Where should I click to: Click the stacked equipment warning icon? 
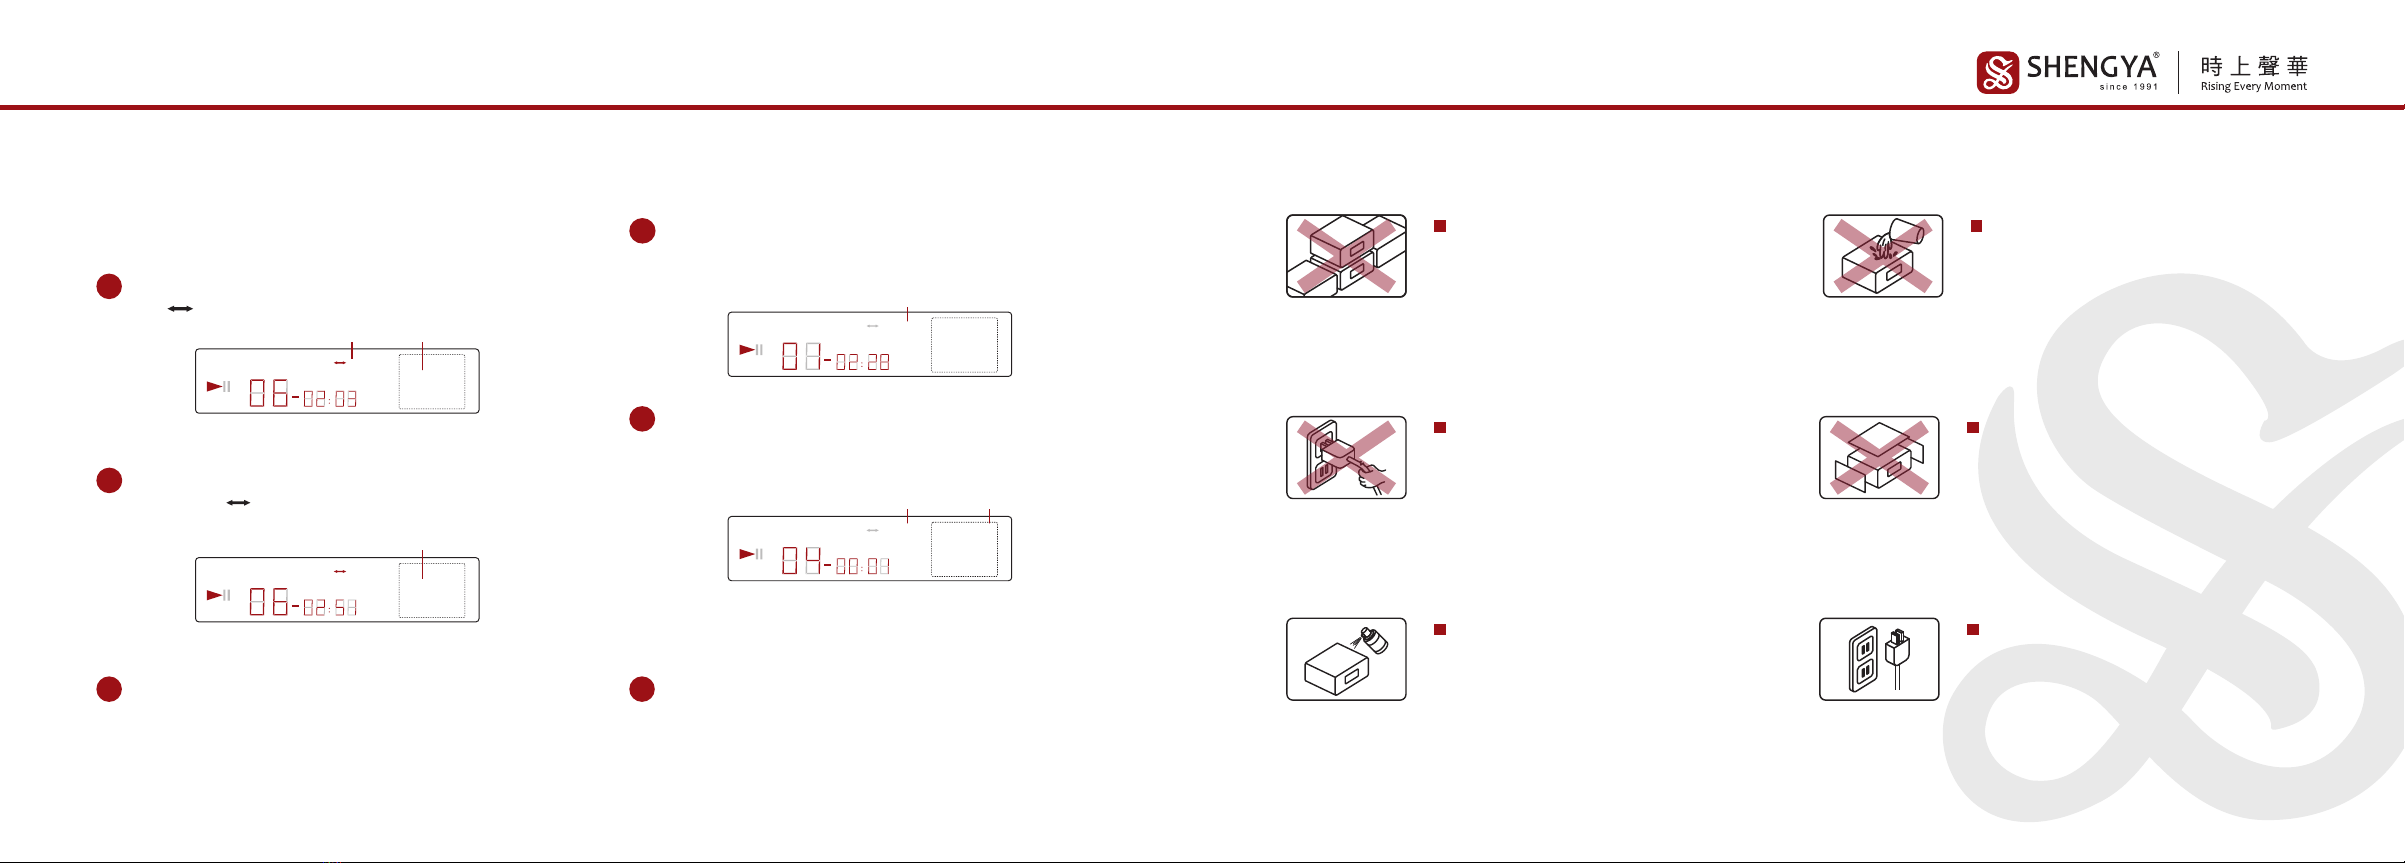(1346, 256)
